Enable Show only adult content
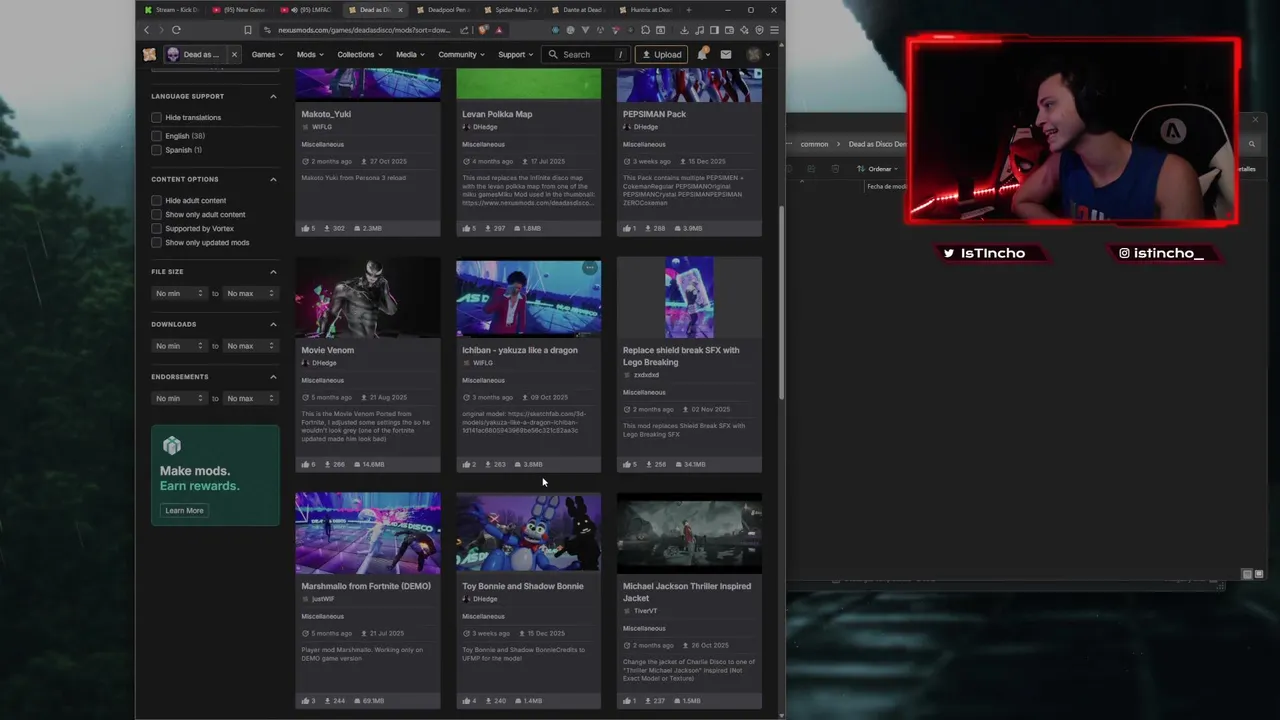The image size is (1280, 720). pos(156,214)
